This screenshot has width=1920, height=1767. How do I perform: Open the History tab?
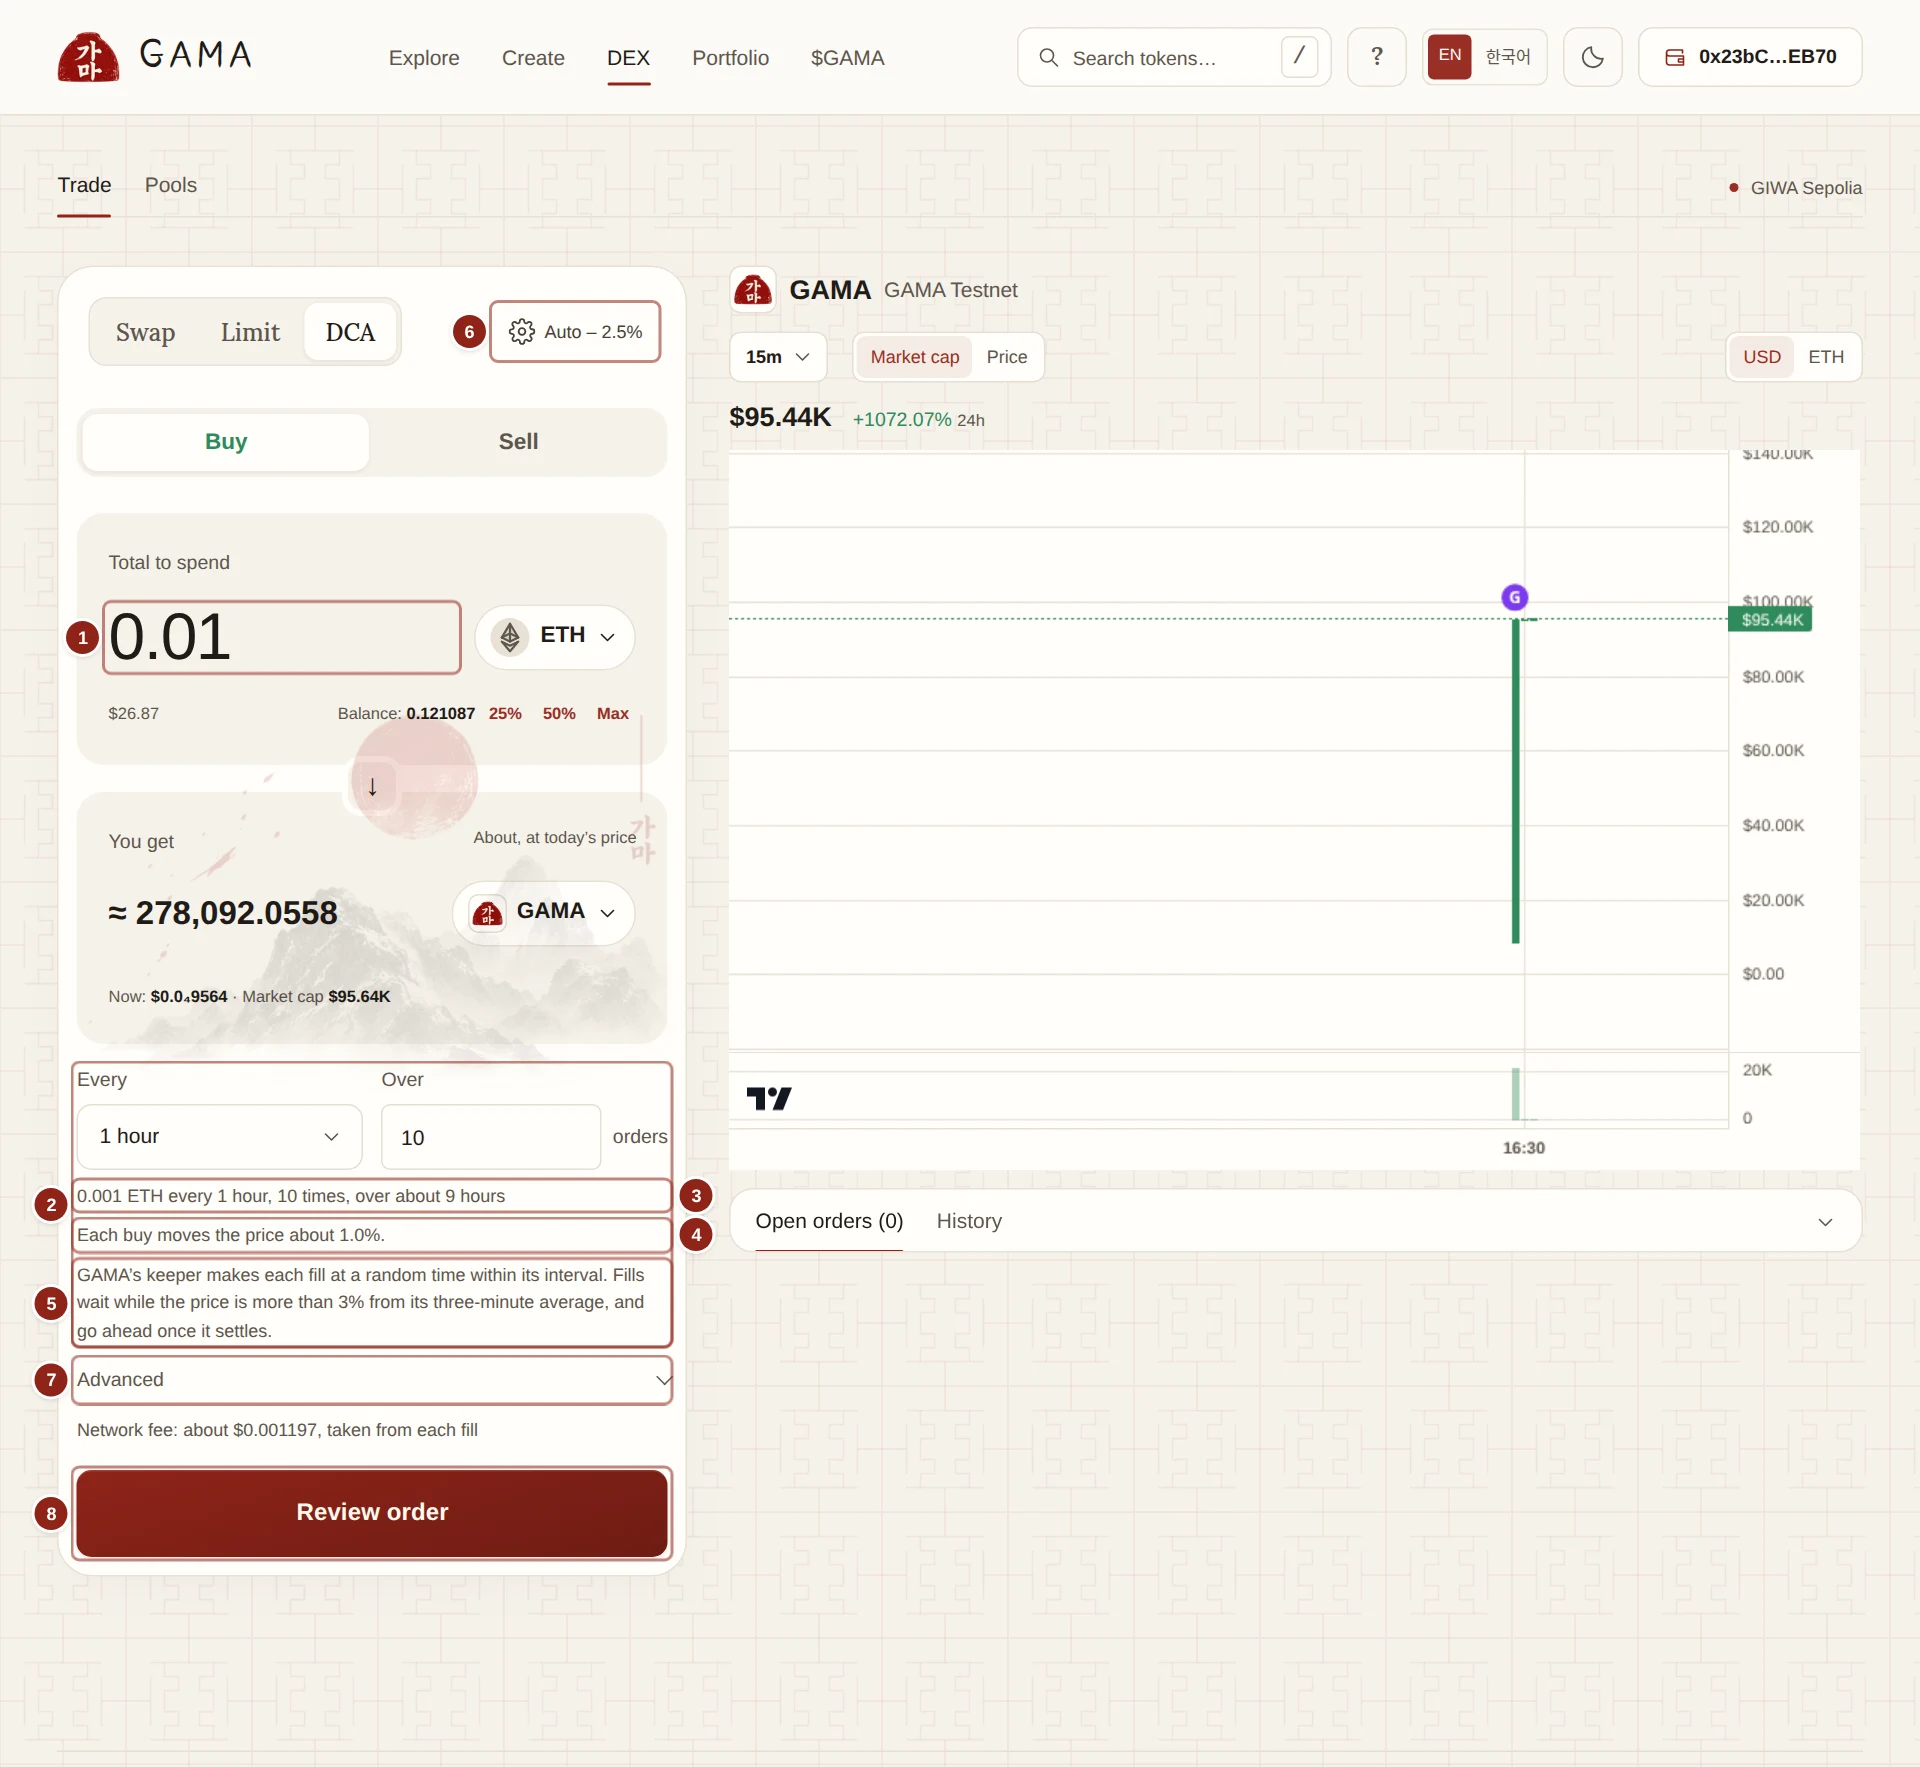pyautogui.click(x=969, y=1221)
